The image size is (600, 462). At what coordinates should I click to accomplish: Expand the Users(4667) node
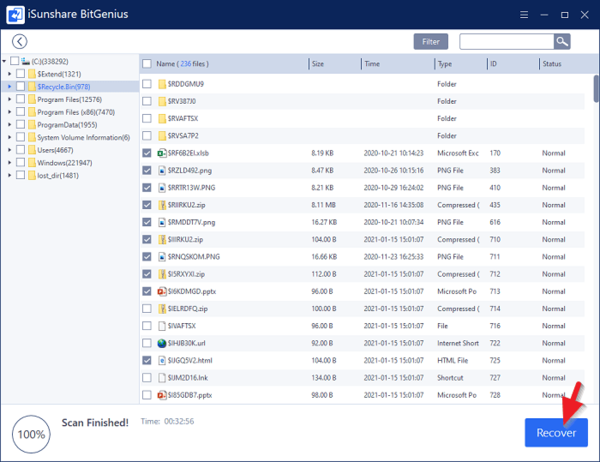10,150
